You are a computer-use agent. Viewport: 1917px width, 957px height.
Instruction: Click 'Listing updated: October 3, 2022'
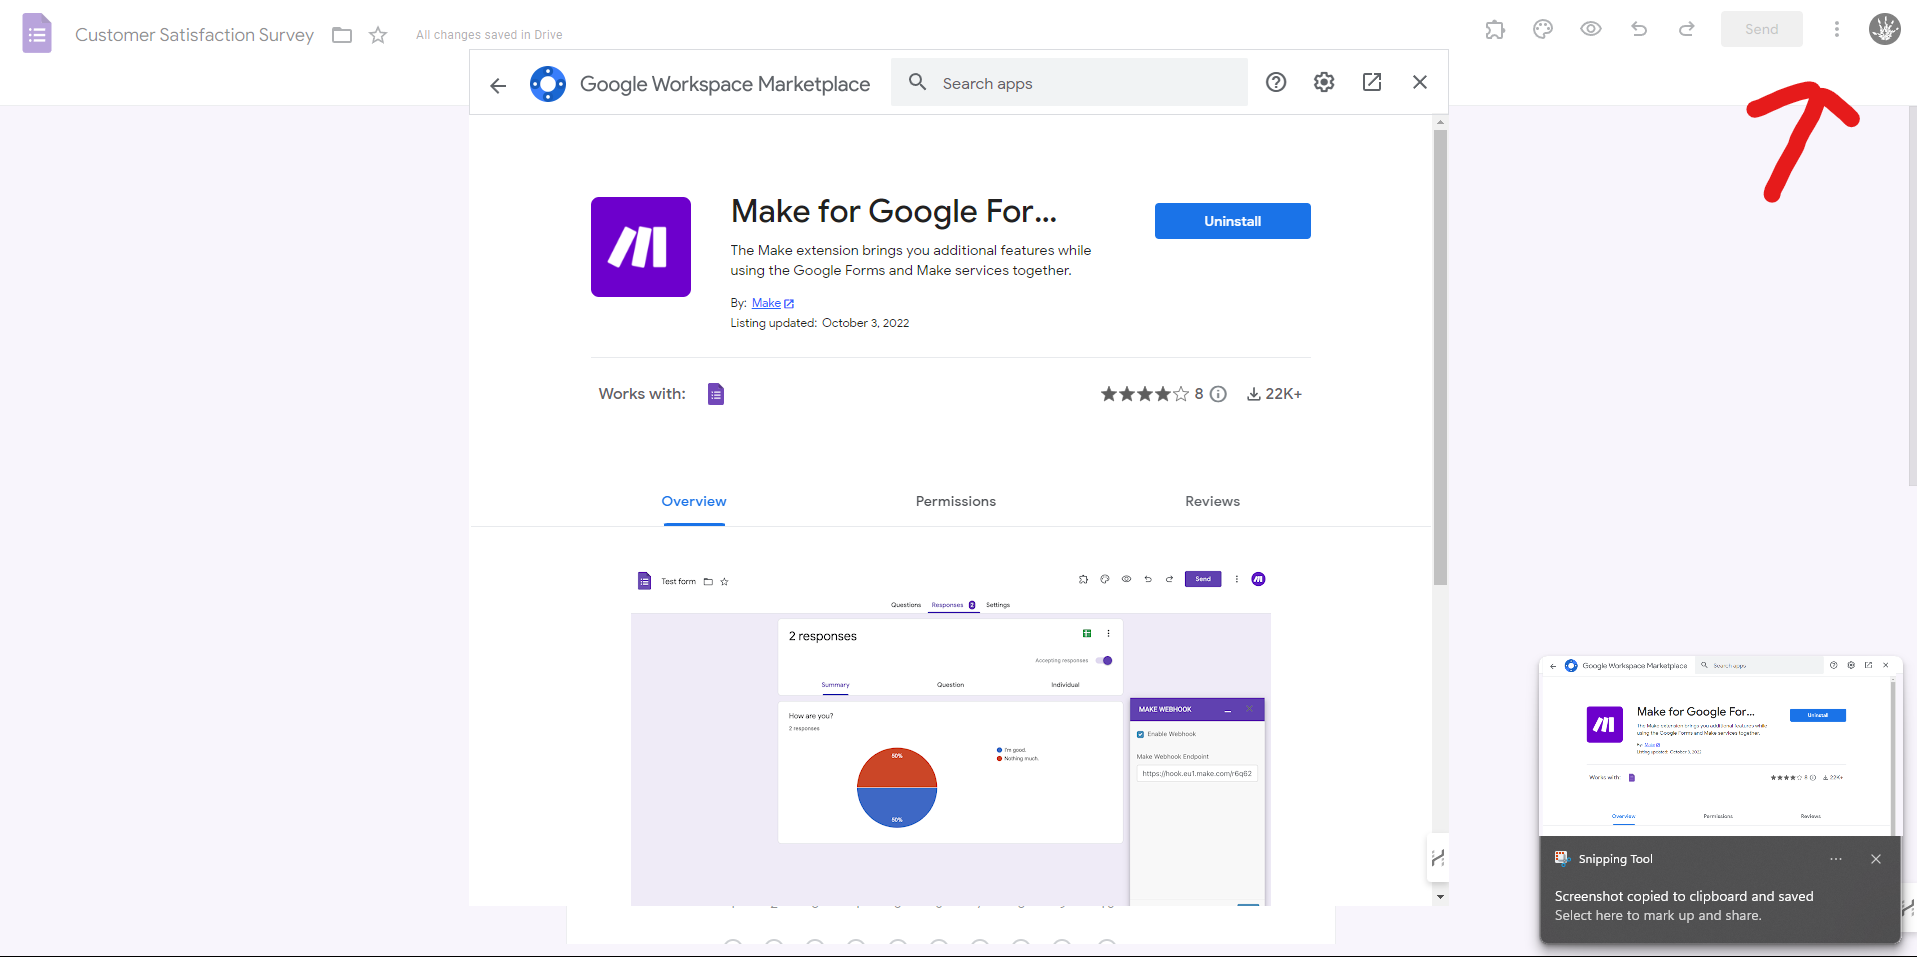(x=820, y=323)
